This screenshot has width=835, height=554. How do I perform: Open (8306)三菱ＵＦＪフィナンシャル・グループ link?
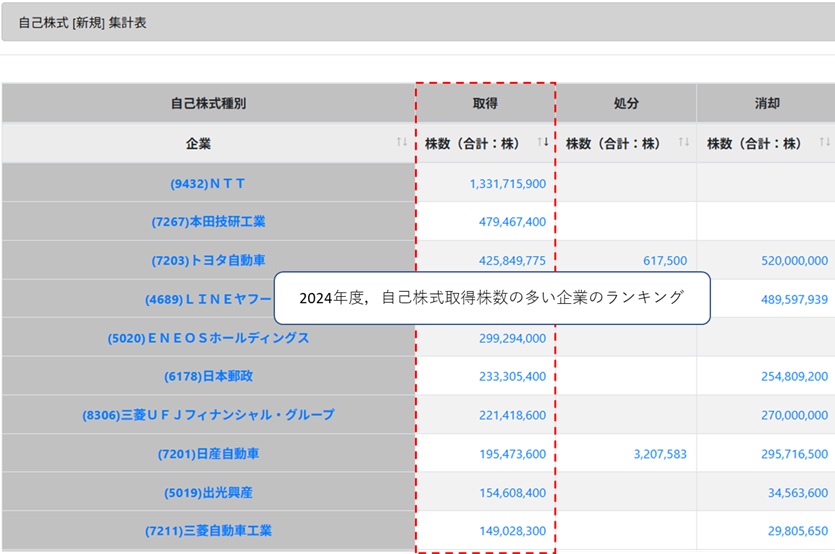tap(208, 415)
